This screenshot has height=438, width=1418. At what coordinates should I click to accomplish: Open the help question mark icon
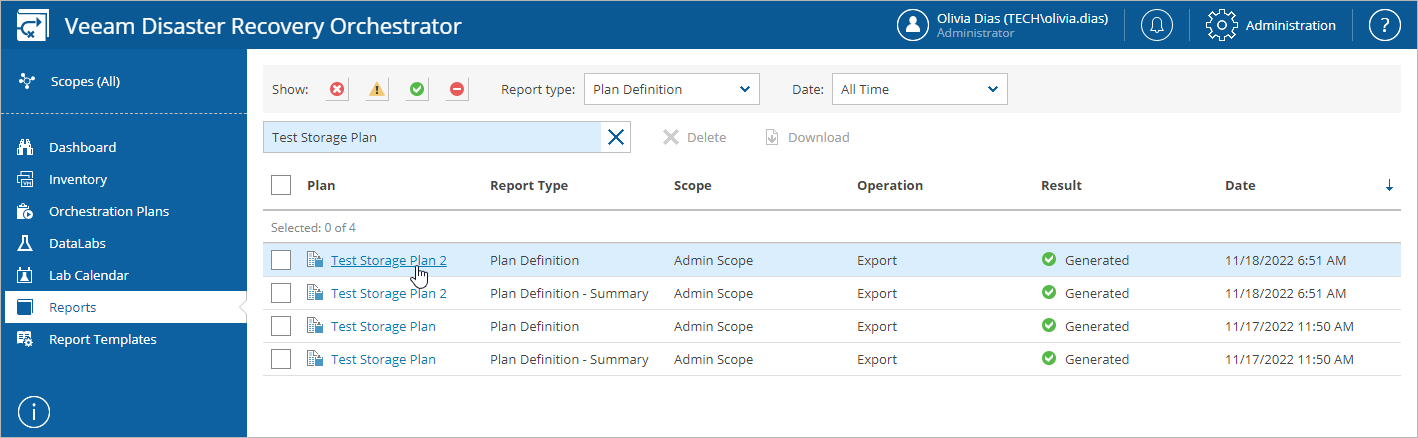click(x=1384, y=26)
